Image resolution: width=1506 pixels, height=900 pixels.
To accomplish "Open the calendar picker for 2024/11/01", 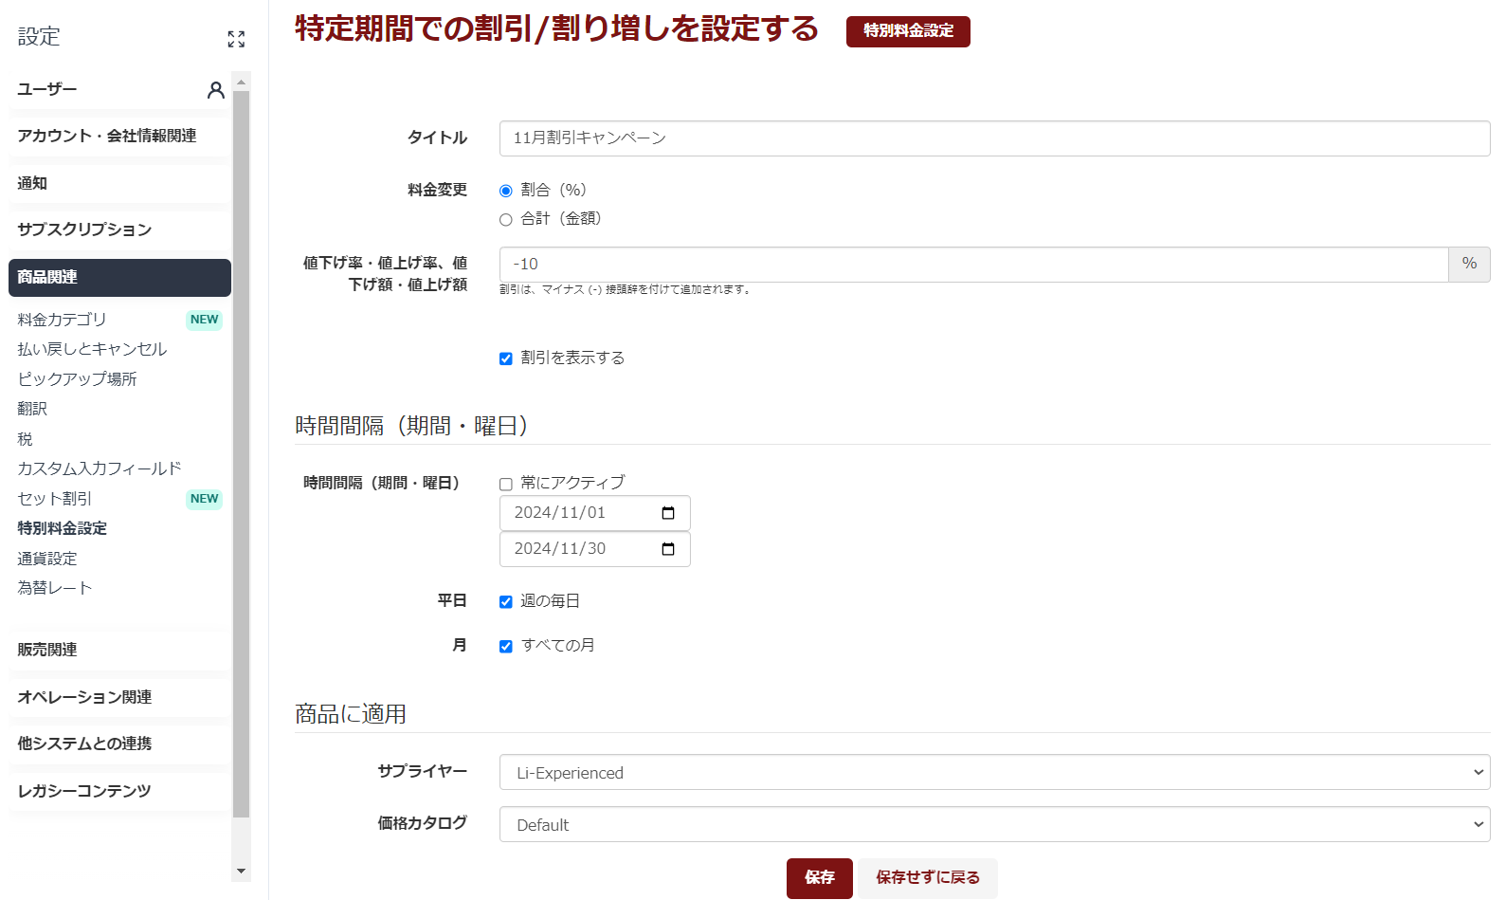I will (668, 513).
